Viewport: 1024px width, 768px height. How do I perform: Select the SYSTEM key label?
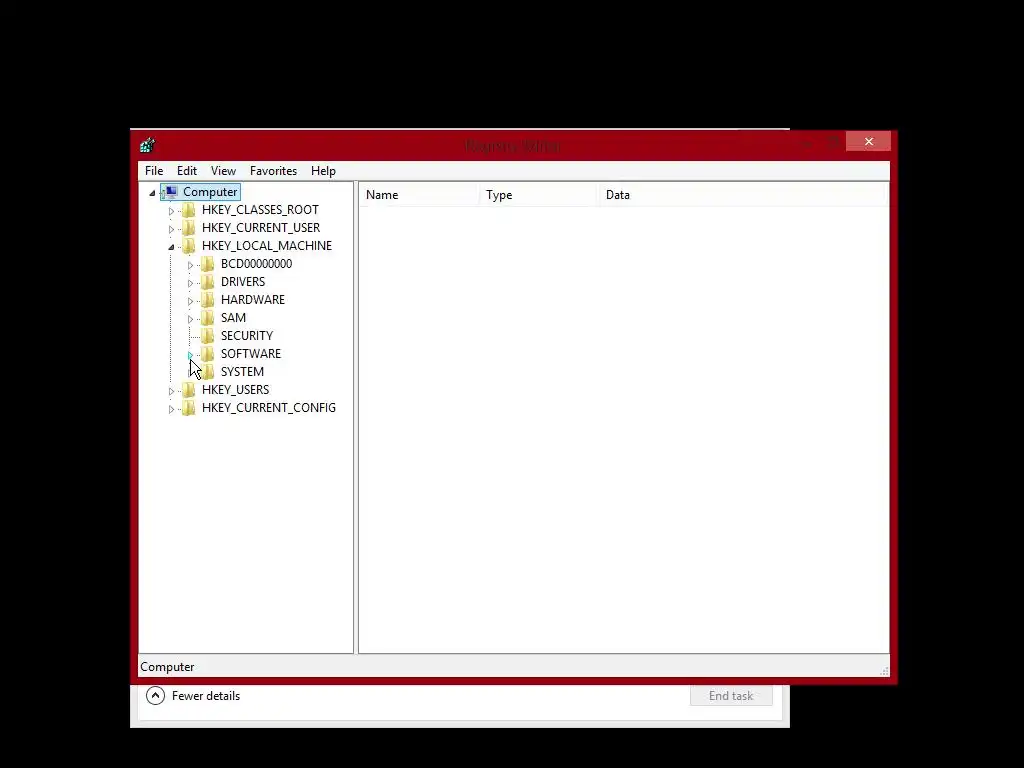coord(242,371)
